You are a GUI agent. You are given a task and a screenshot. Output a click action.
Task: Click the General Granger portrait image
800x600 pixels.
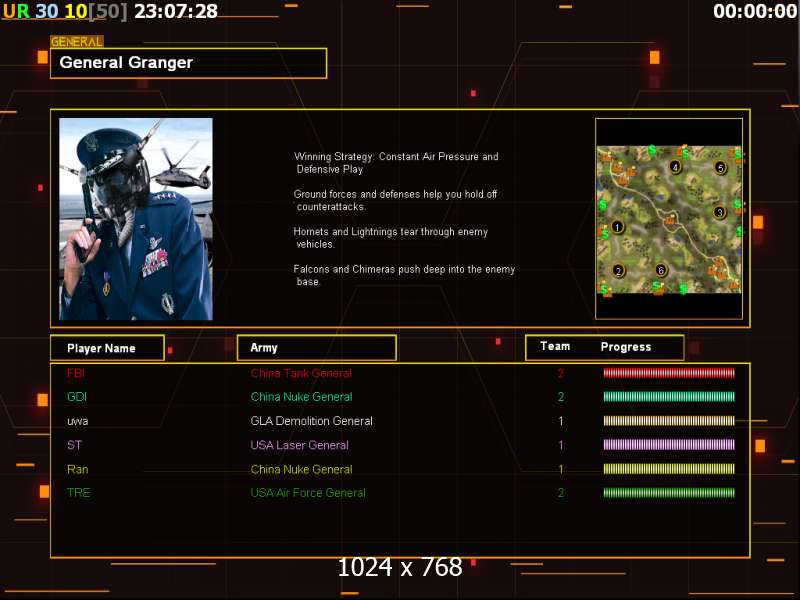(136, 219)
